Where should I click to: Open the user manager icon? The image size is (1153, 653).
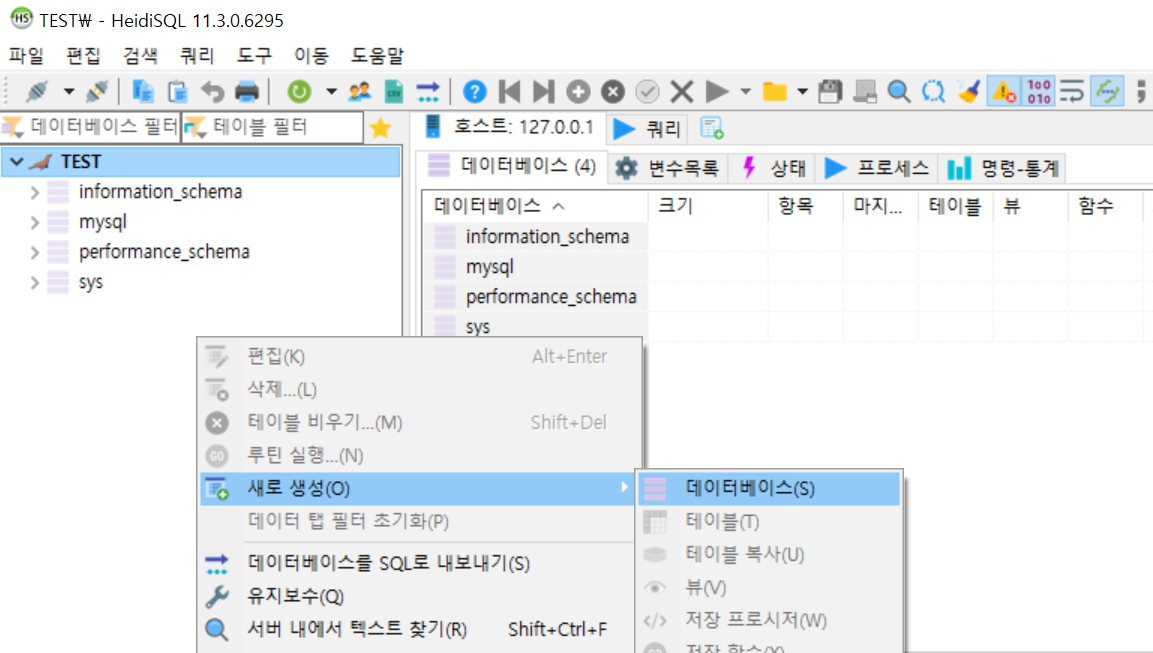(360, 92)
